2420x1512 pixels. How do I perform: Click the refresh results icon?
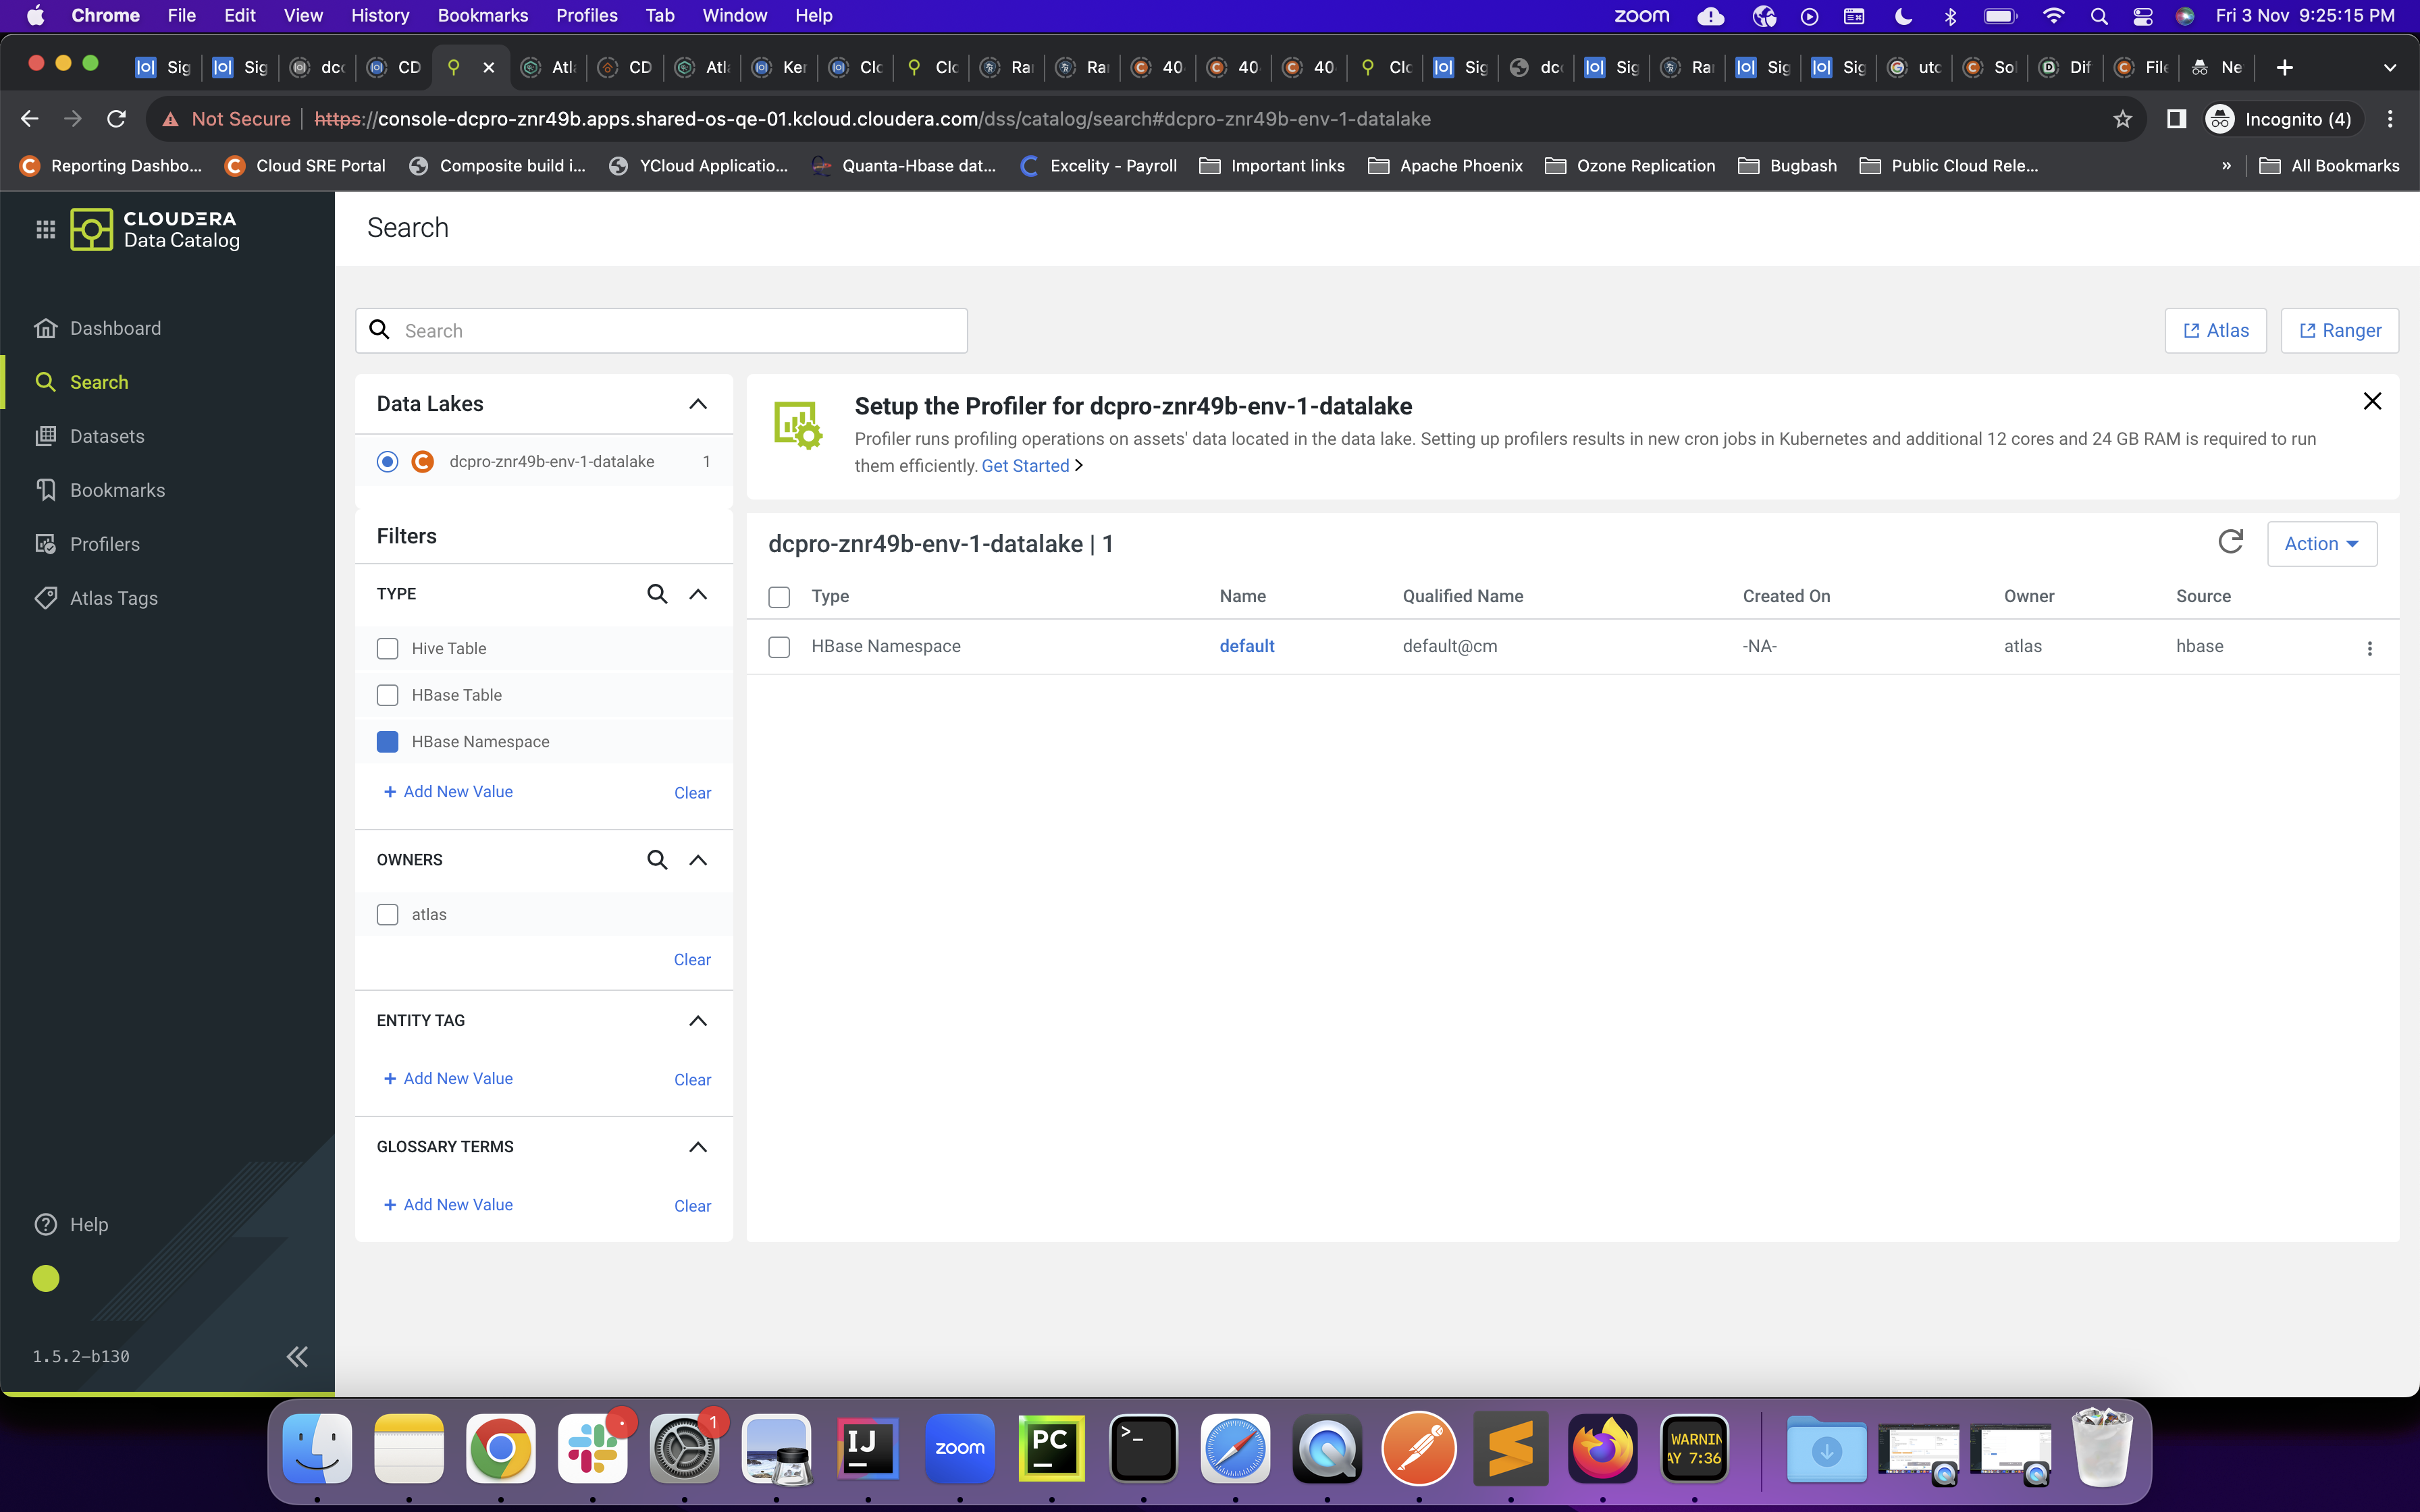(2230, 542)
